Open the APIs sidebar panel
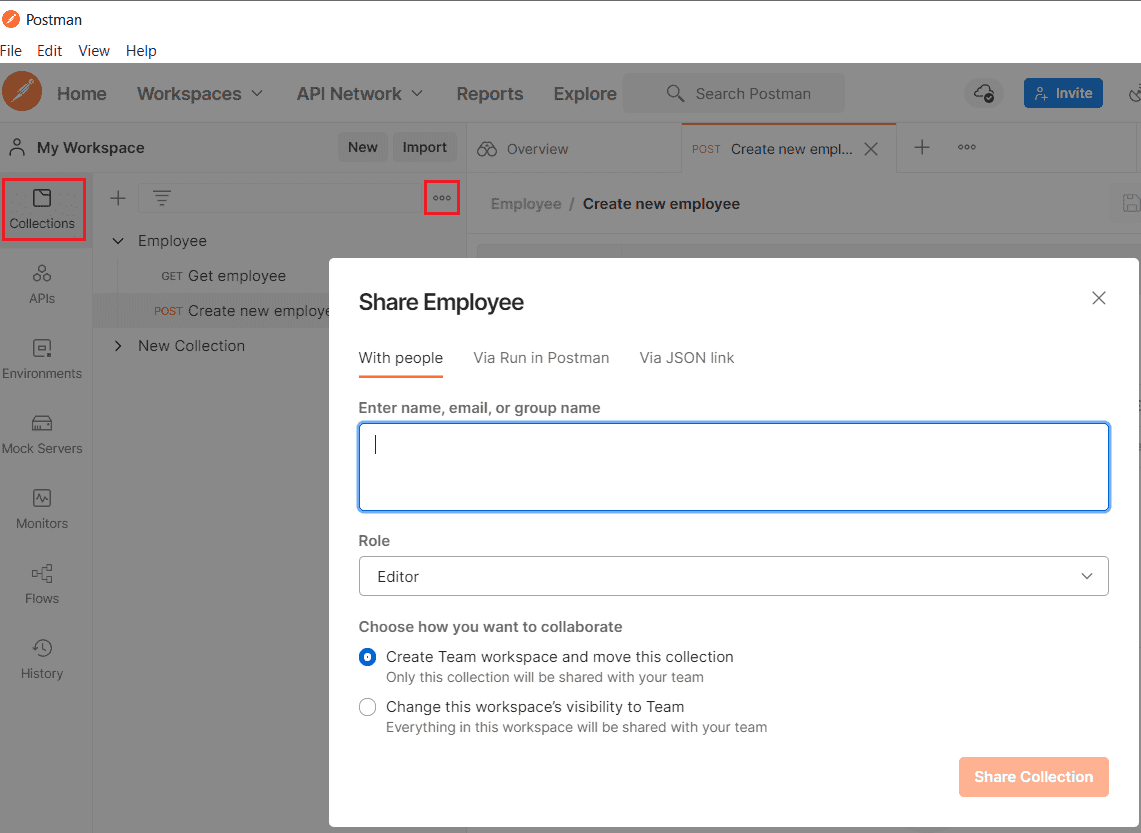 click(42, 284)
